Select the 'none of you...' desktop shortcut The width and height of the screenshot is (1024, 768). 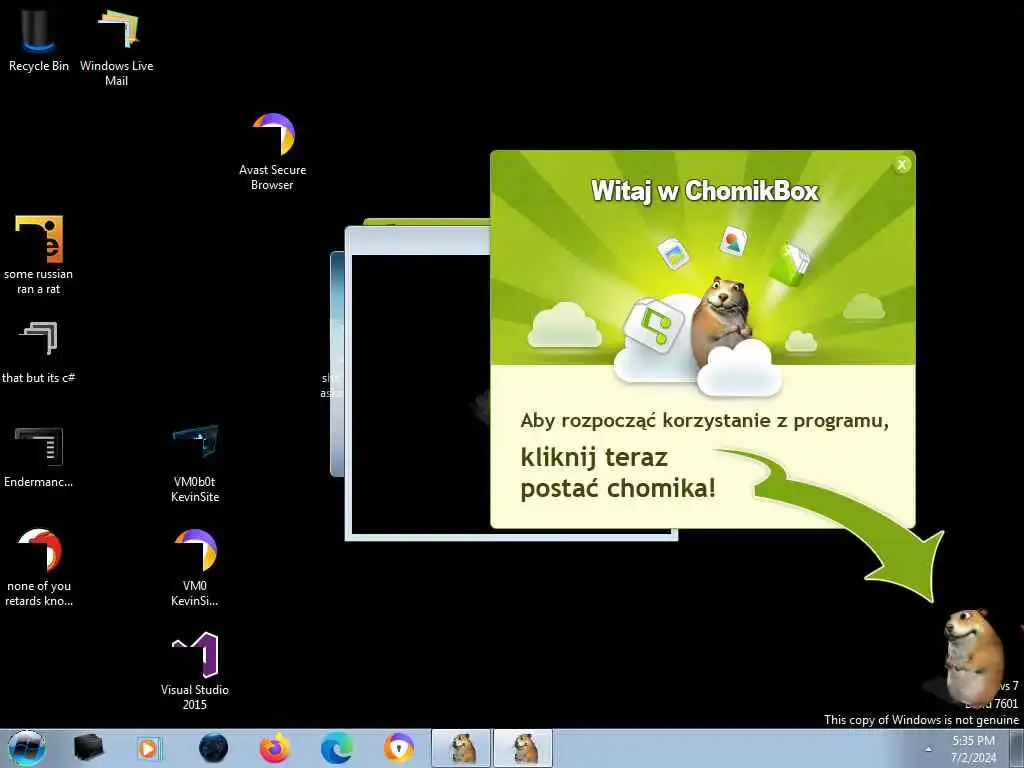coord(39,568)
